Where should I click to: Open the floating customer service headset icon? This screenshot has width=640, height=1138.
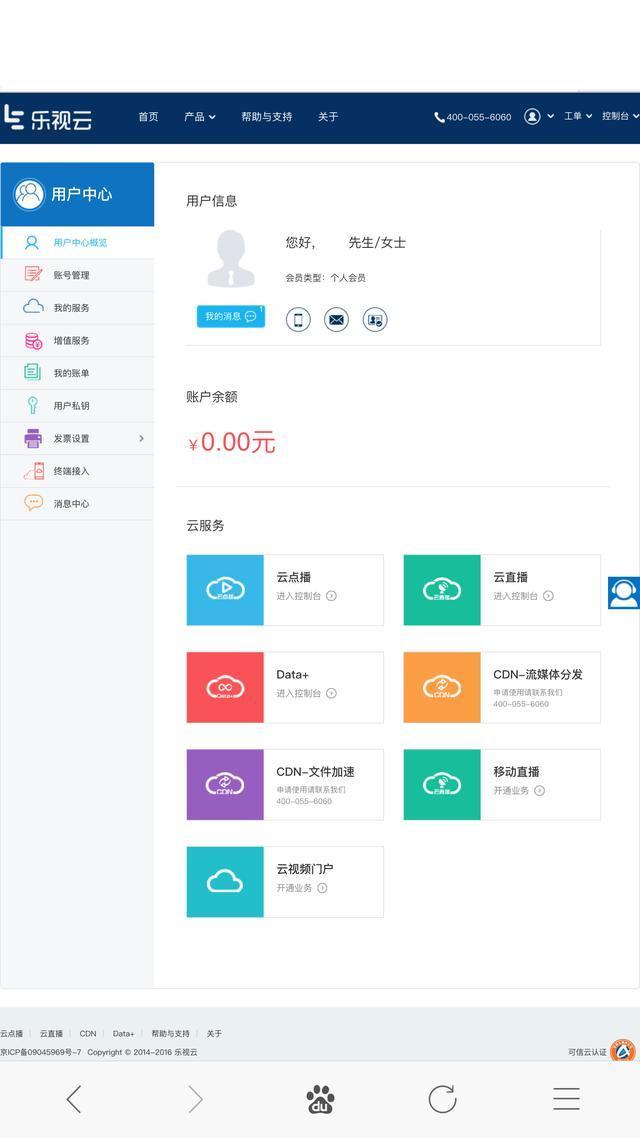624,593
